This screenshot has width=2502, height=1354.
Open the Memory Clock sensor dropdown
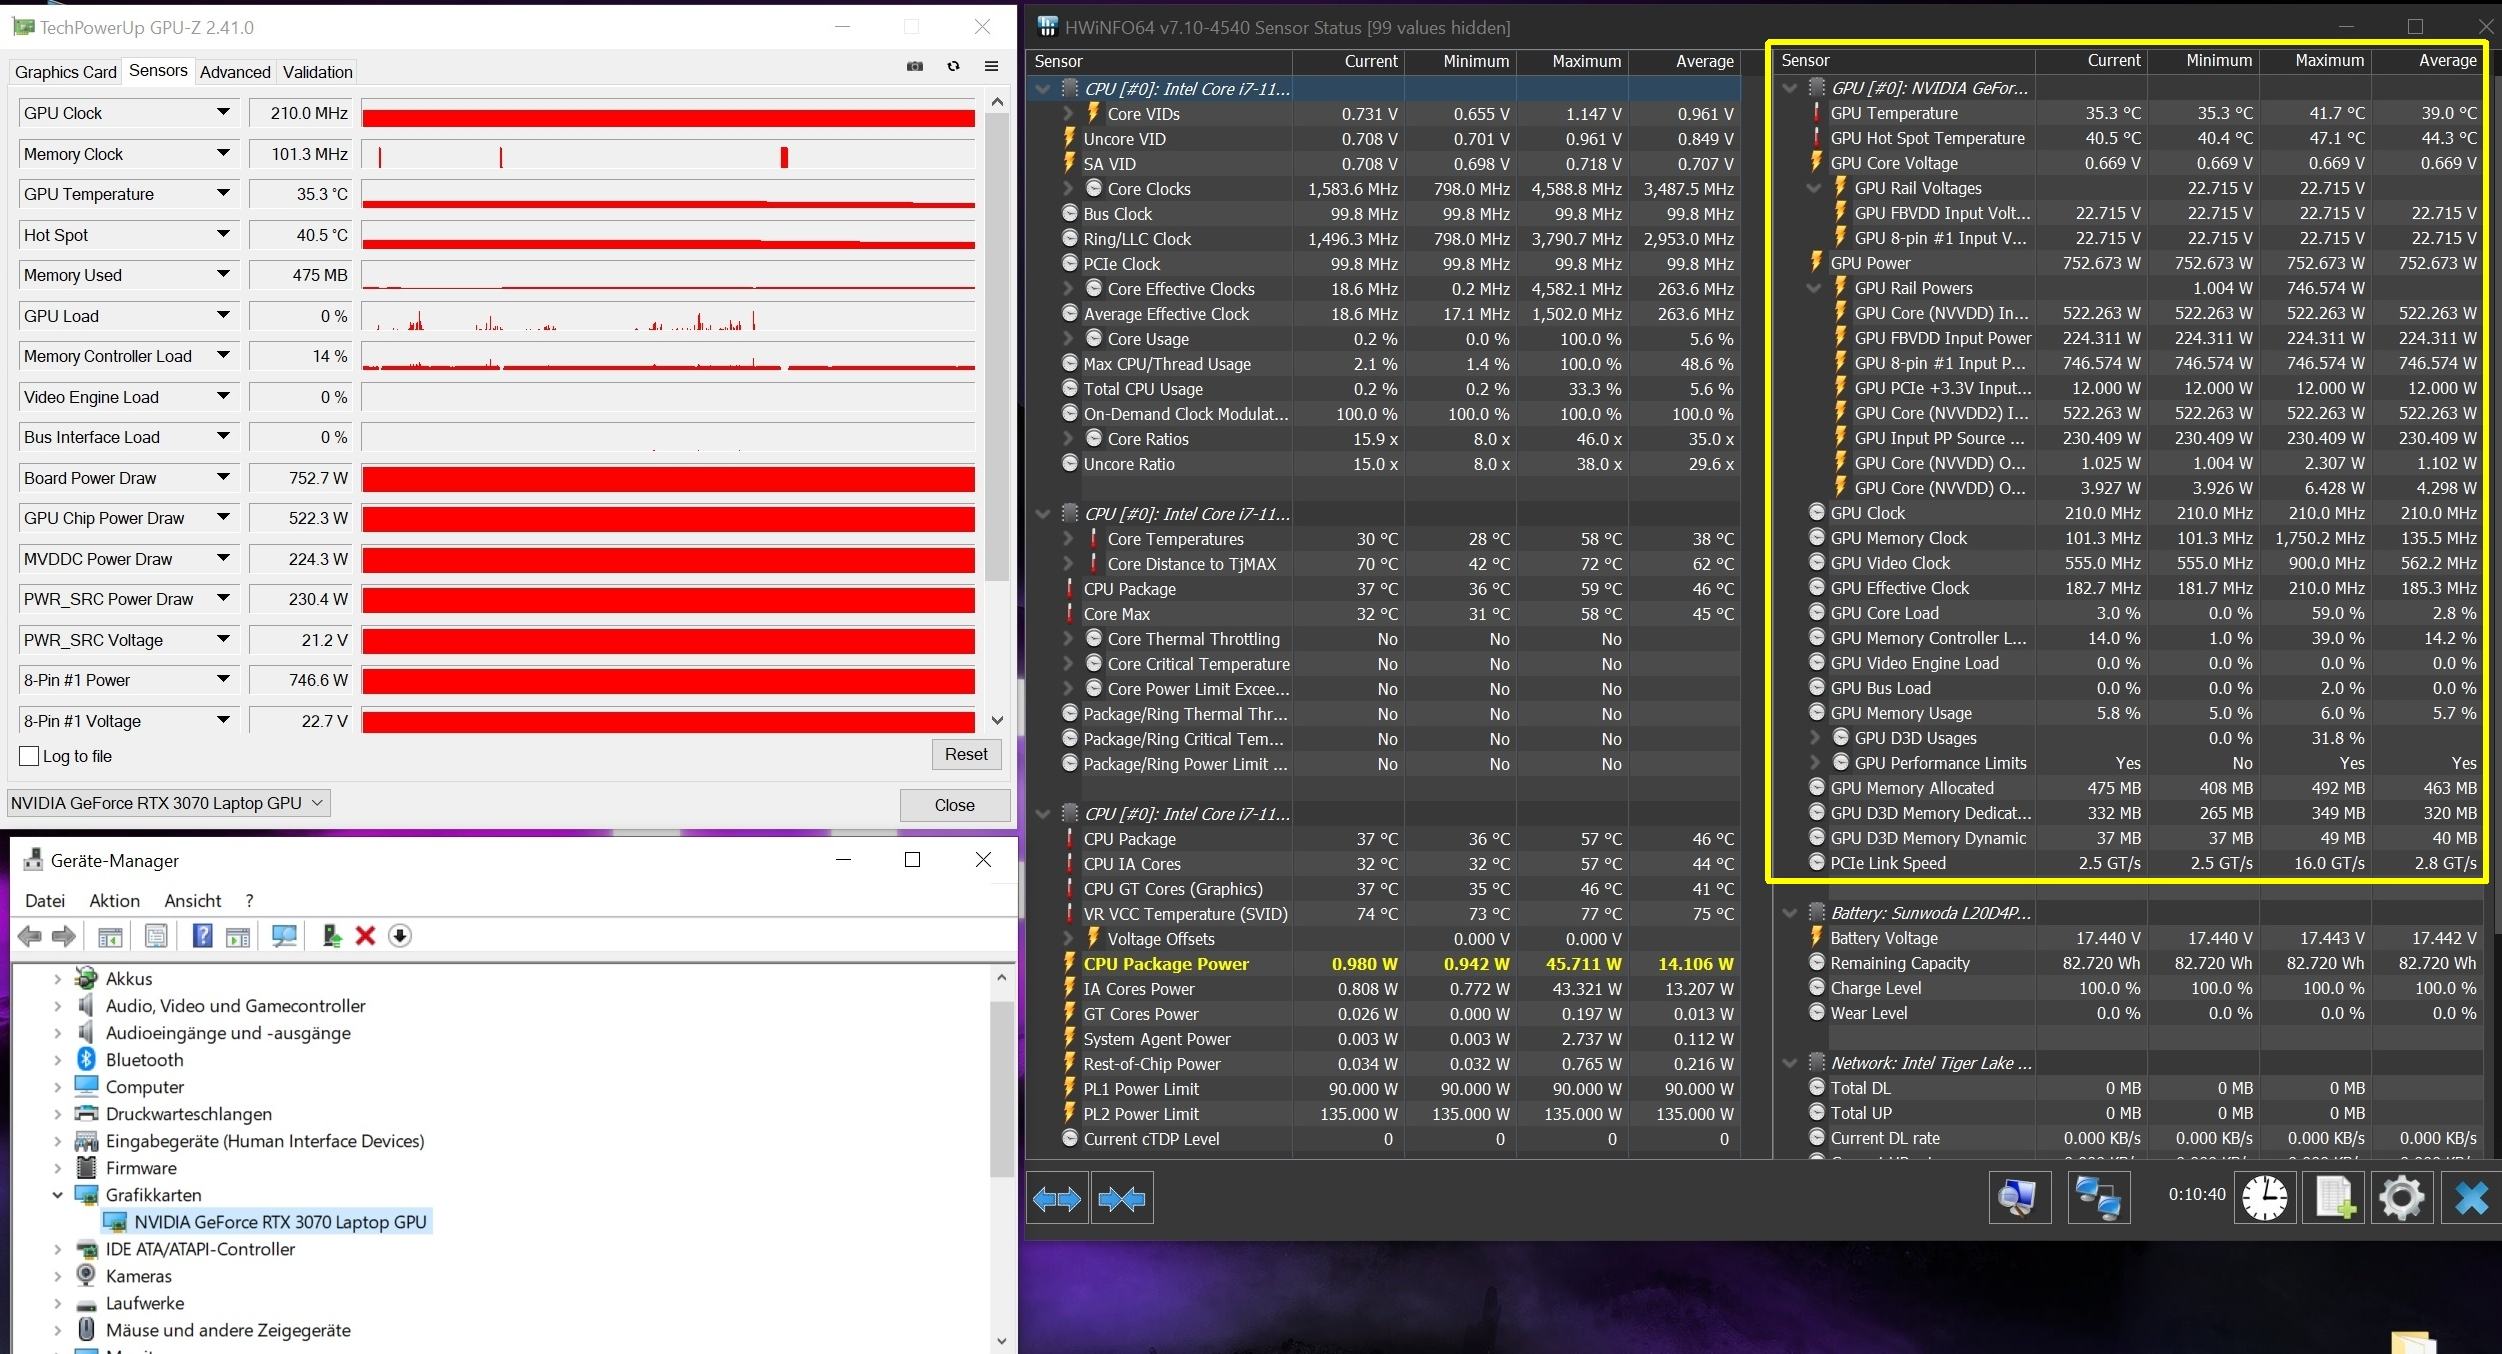tap(224, 153)
